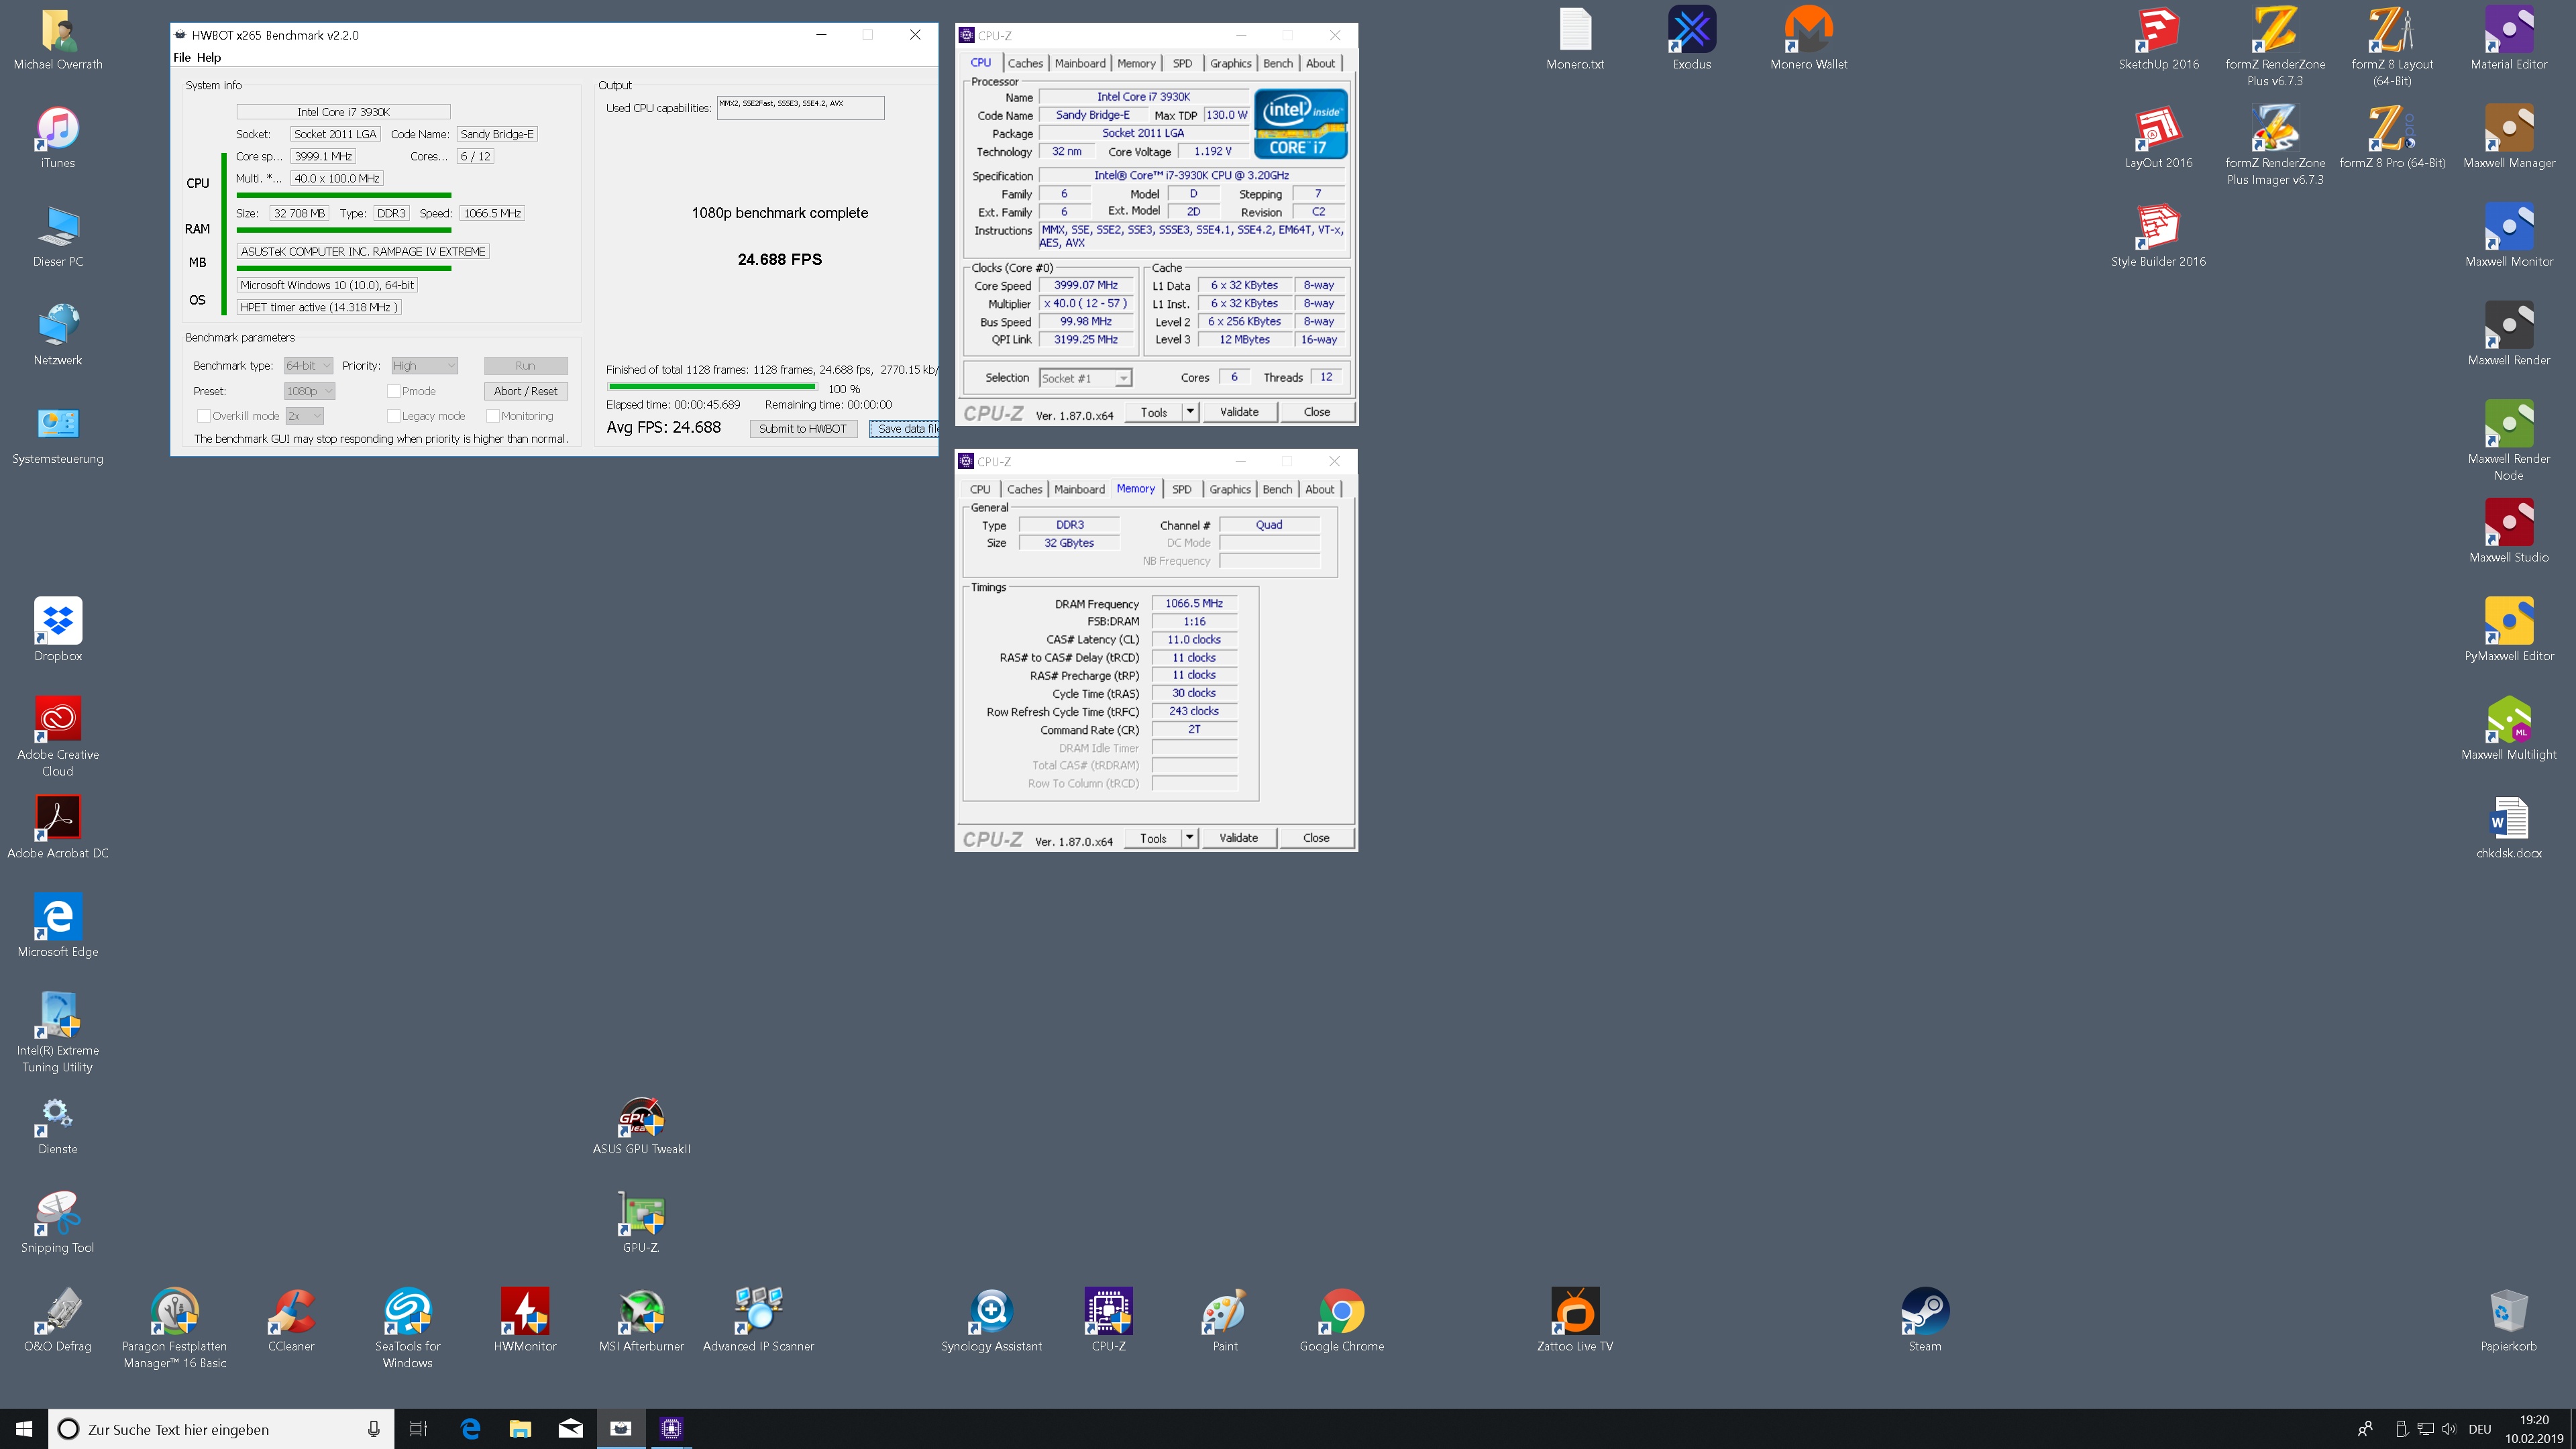Image resolution: width=2576 pixels, height=1449 pixels.
Task: Select Graphics tab in top CPU-Z
Action: pyautogui.click(x=1230, y=63)
